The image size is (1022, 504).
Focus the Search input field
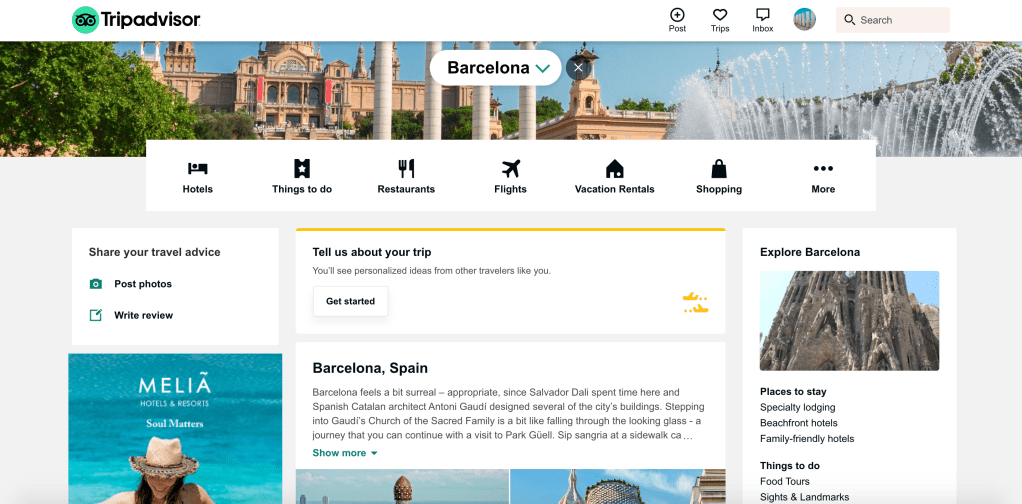click(x=893, y=20)
